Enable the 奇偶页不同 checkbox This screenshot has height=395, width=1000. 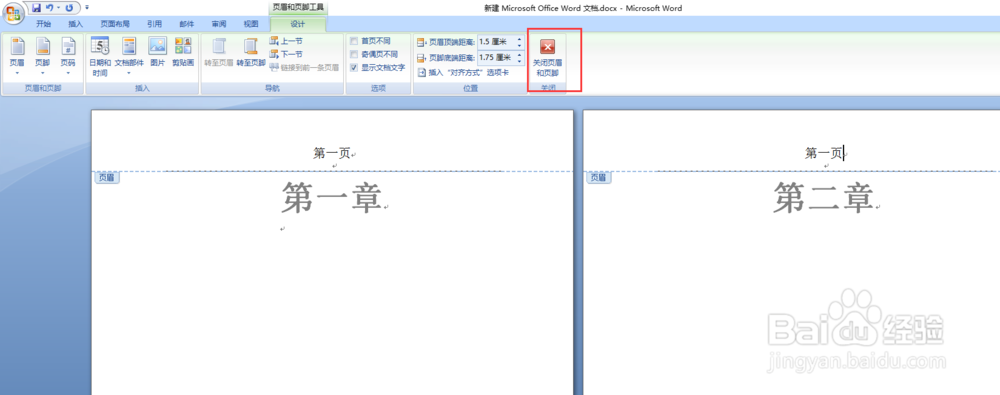354,54
